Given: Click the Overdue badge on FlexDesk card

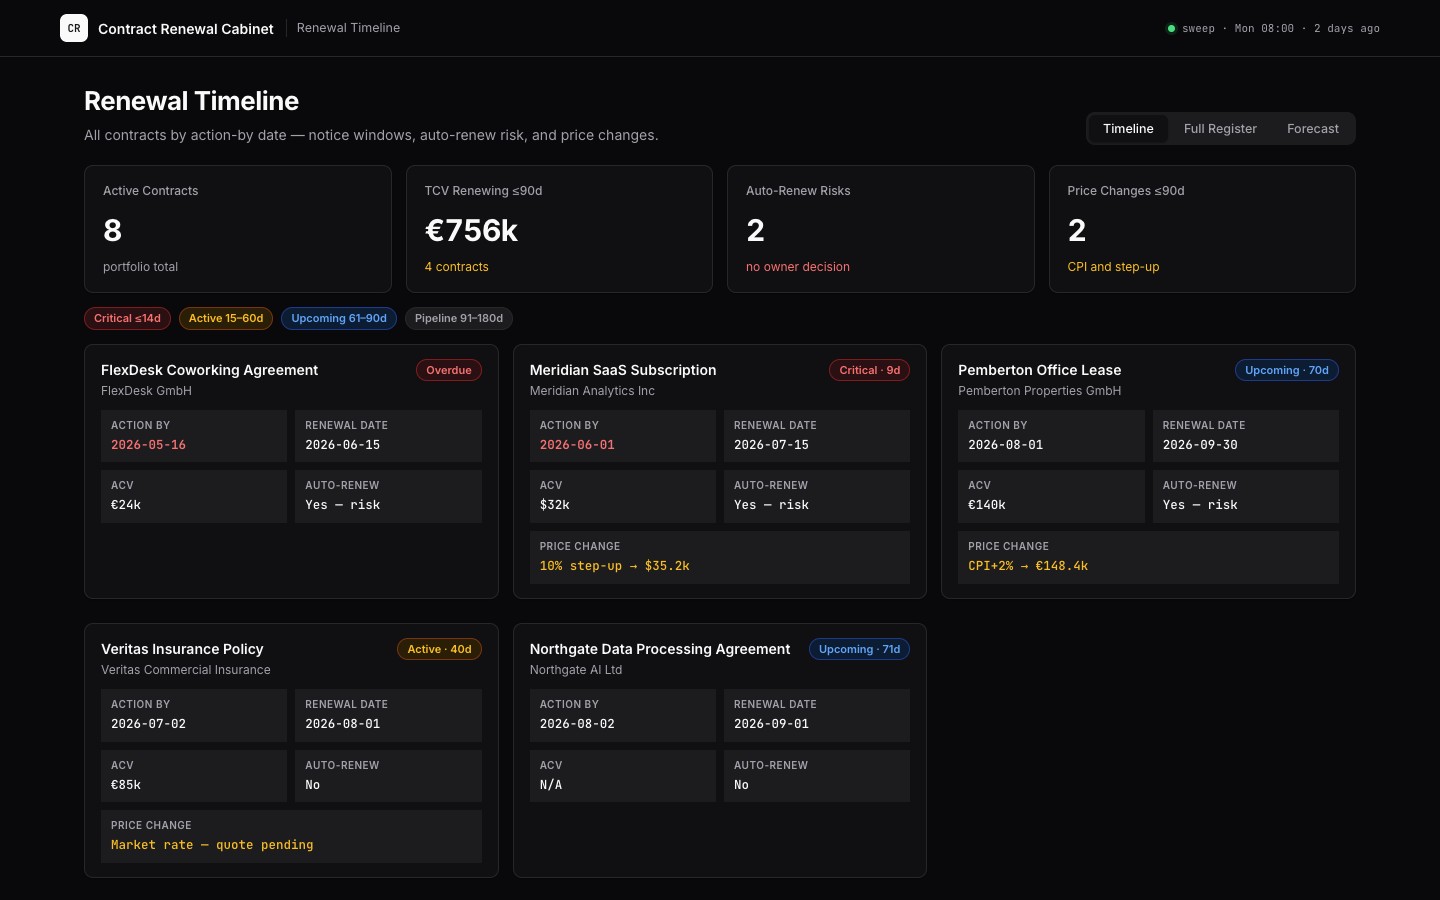Looking at the screenshot, I should (x=449, y=370).
